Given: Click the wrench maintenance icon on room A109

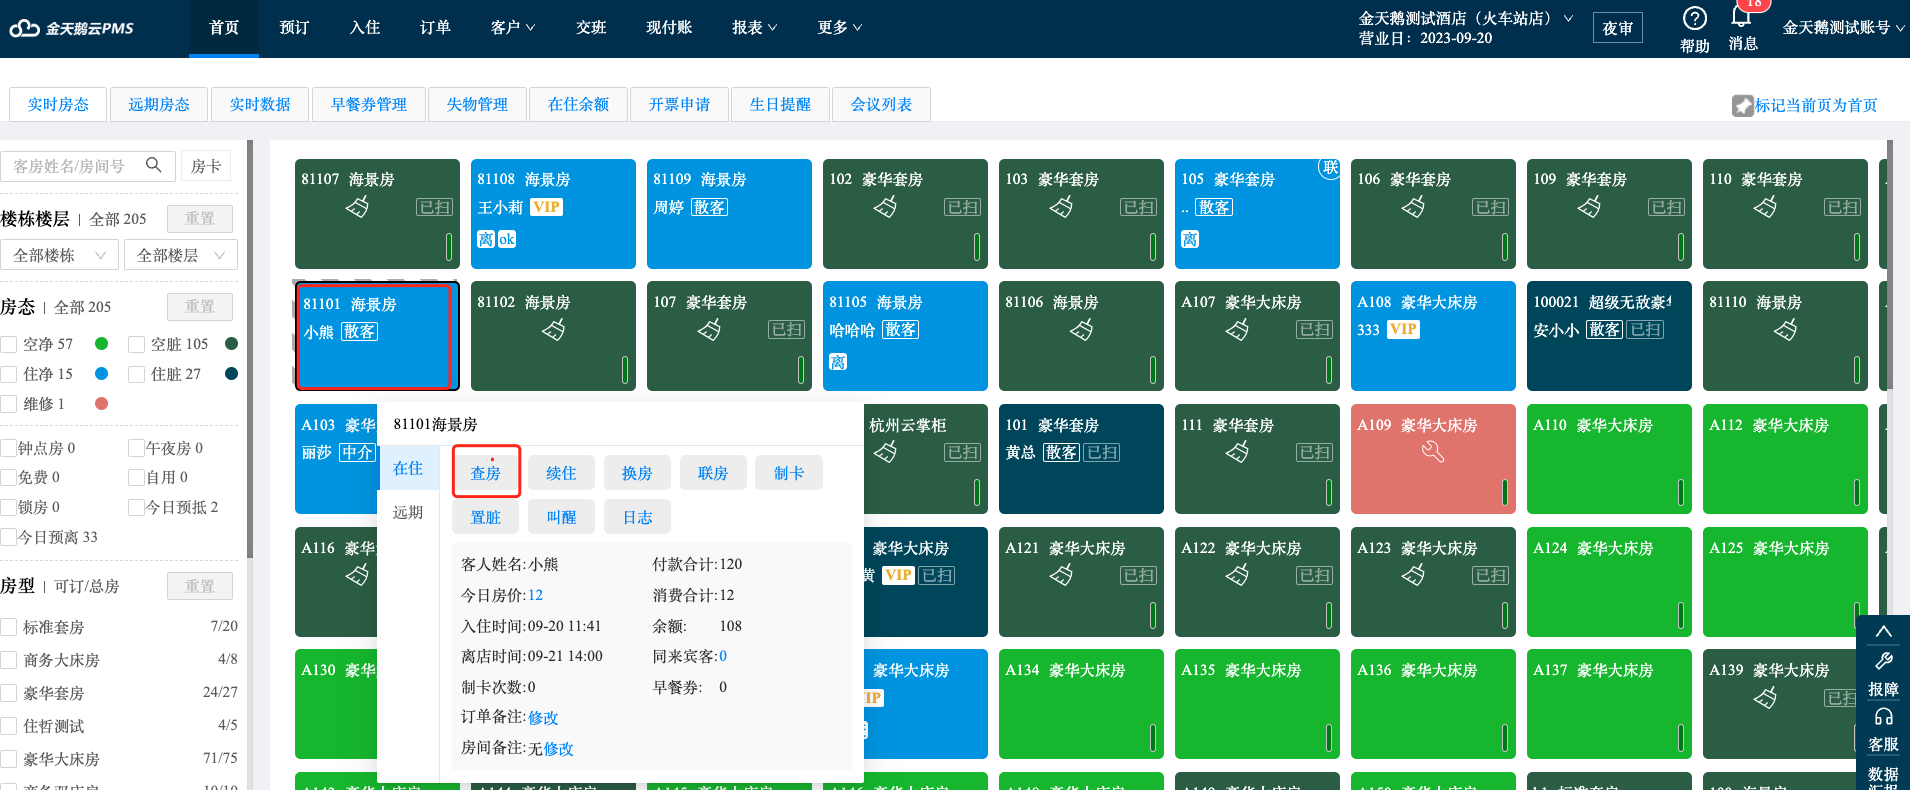Looking at the screenshot, I should (x=1433, y=452).
